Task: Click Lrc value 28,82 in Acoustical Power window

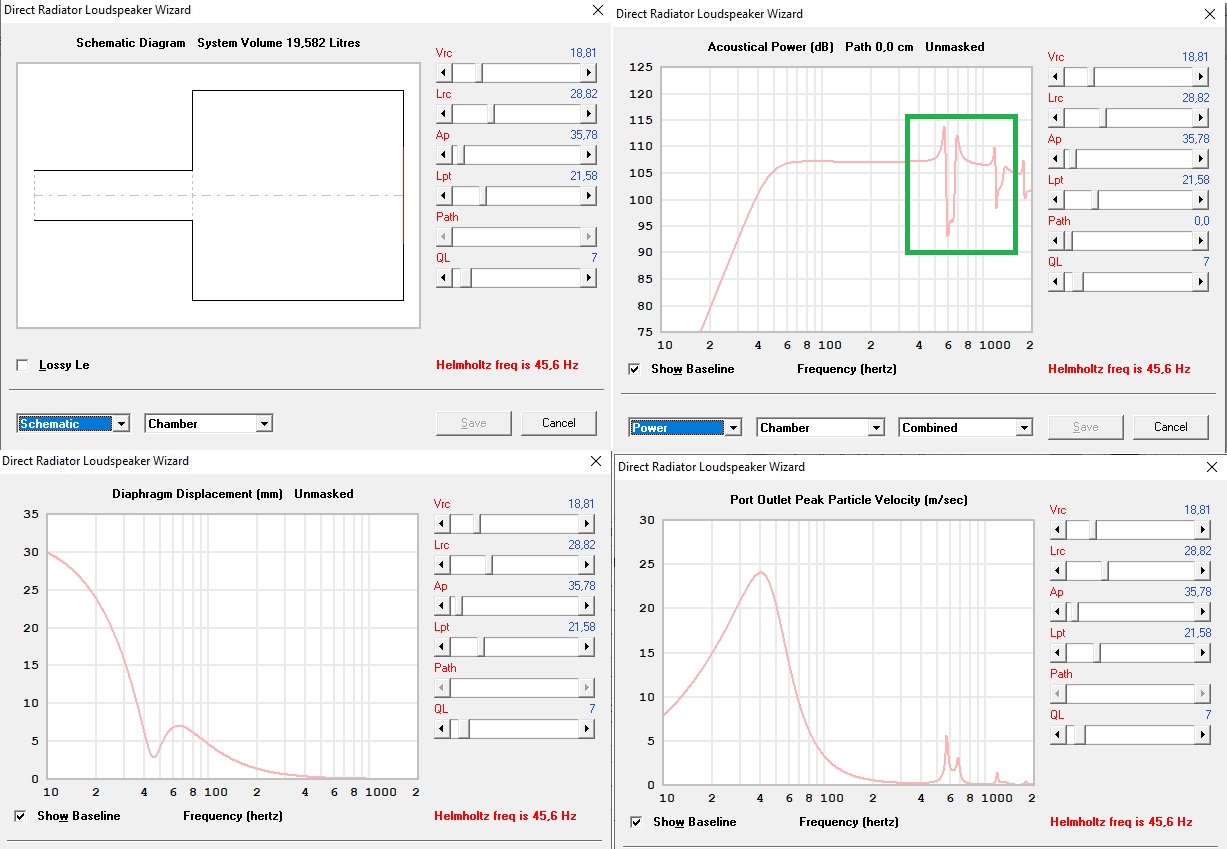Action: tap(1195, 98)
